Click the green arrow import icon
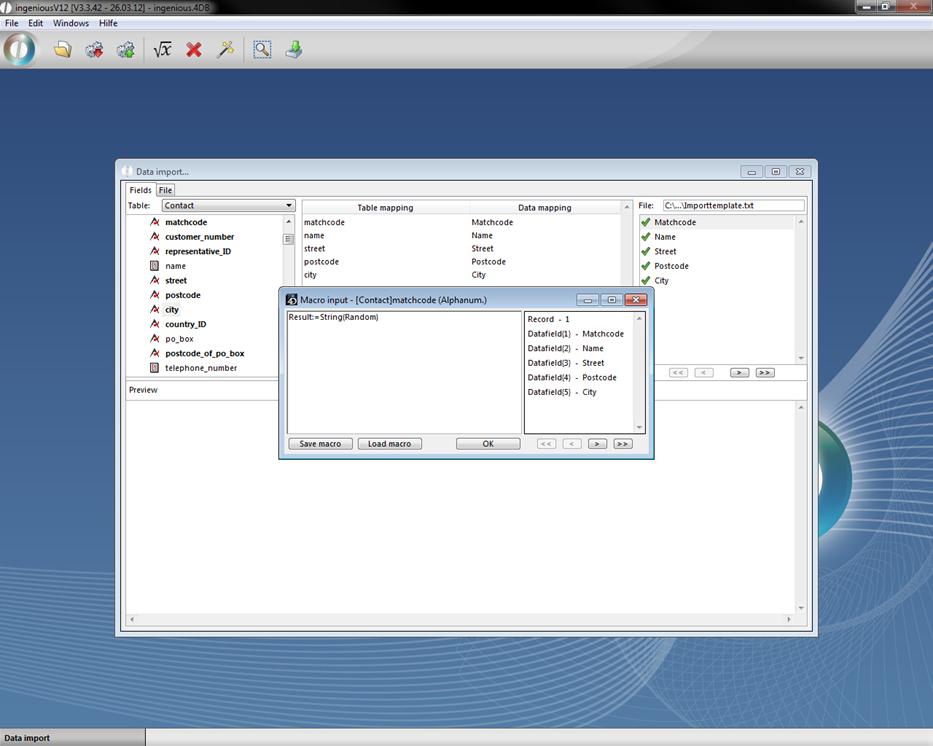This screenshot has width=933, height=746. point(294,49)
